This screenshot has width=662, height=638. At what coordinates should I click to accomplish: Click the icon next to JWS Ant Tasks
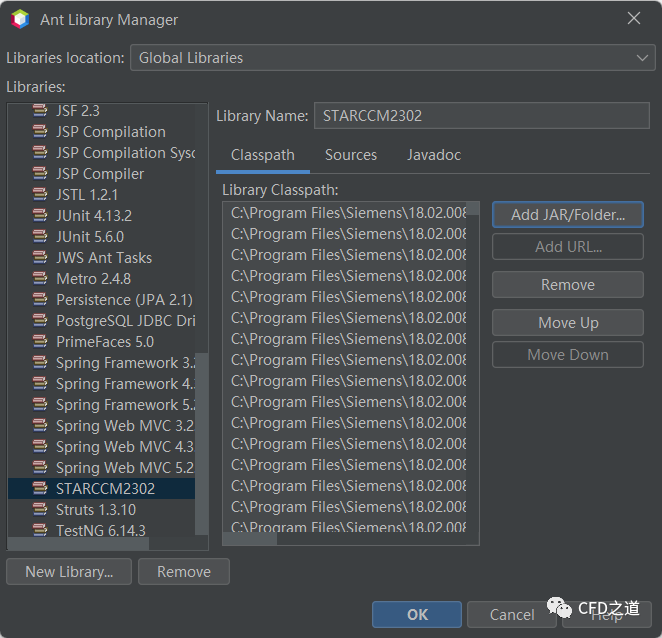(x=40, y=257)
